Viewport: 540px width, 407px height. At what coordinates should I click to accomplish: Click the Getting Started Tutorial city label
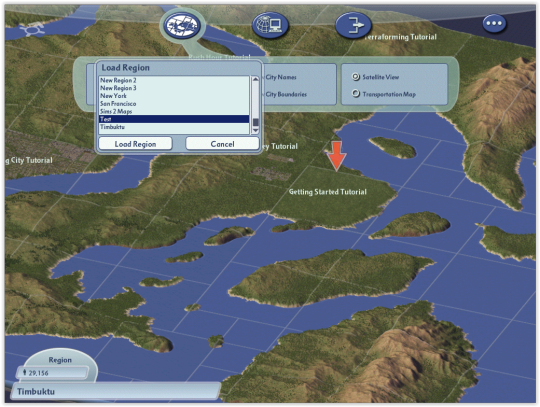pos(328,192)
